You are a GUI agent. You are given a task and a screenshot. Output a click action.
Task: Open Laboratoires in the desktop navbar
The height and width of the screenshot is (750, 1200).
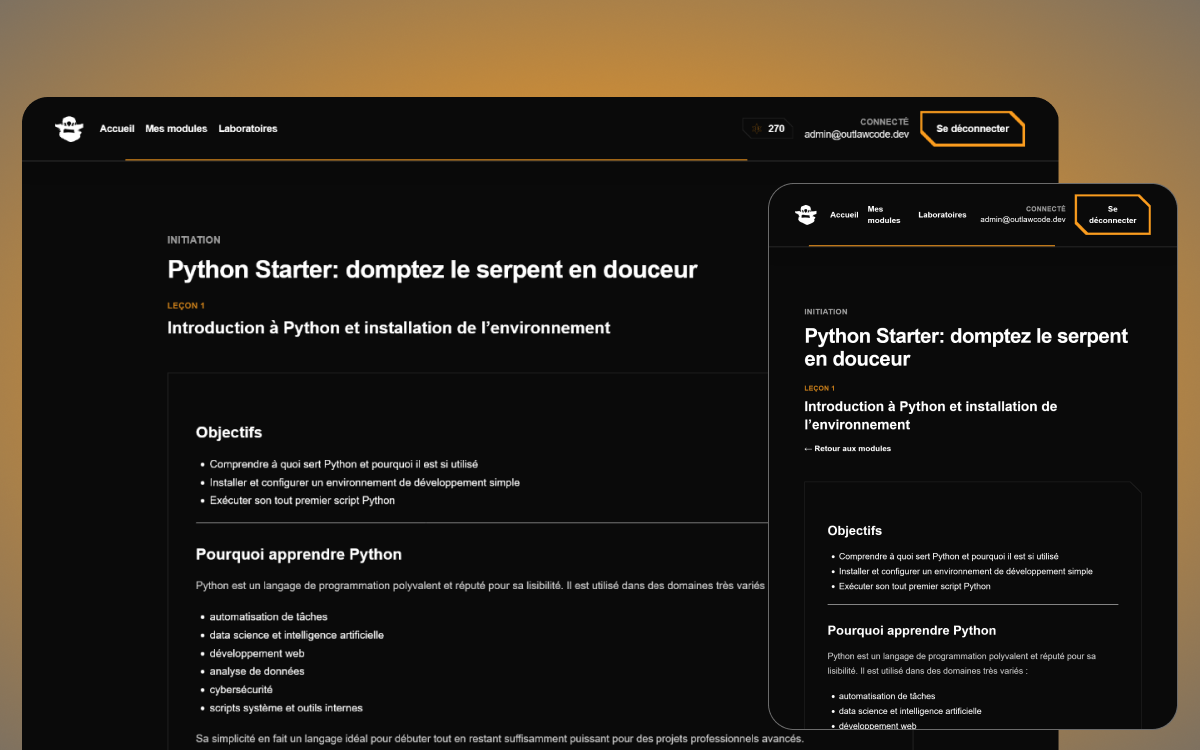[x=248, y=129]
